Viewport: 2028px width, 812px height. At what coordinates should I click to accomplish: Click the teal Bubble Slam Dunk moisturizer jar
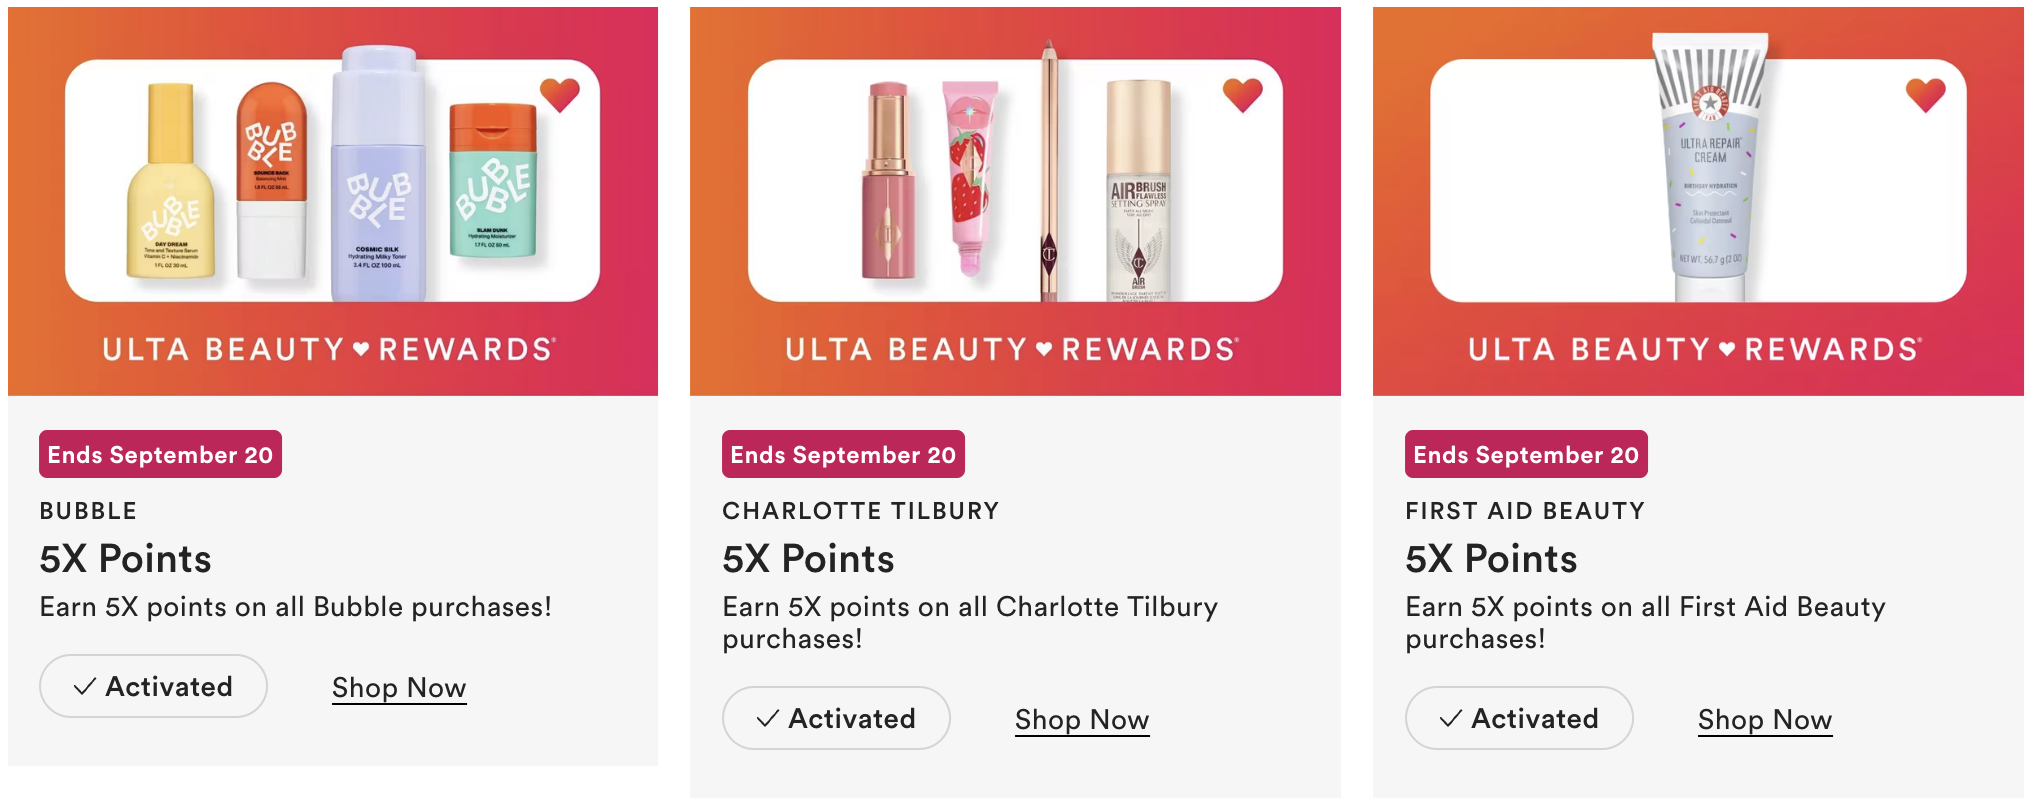pyautogui.click(x=493, y=185)
